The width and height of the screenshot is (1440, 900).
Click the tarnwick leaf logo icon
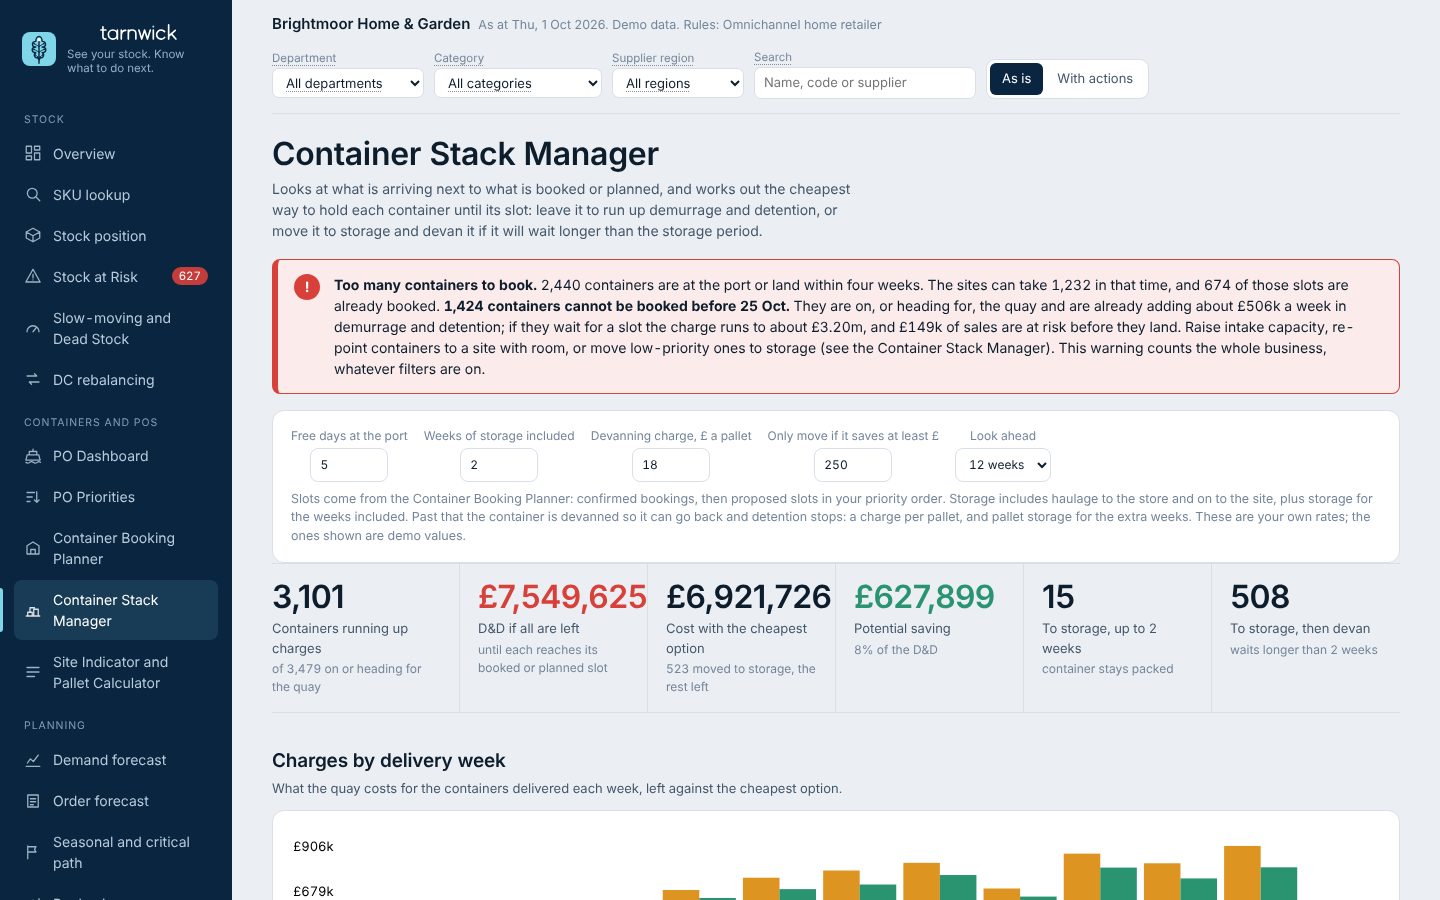pyautogui.click(x=39, y=49)
